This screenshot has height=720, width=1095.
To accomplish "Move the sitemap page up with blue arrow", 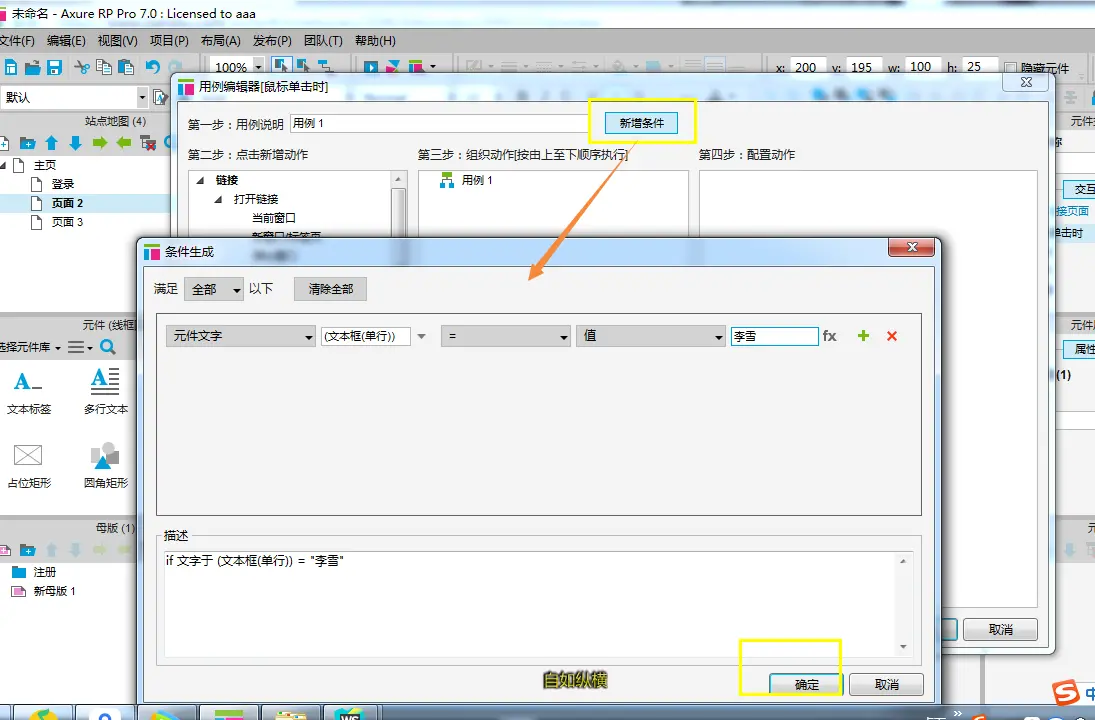I will tap(51, 143).
